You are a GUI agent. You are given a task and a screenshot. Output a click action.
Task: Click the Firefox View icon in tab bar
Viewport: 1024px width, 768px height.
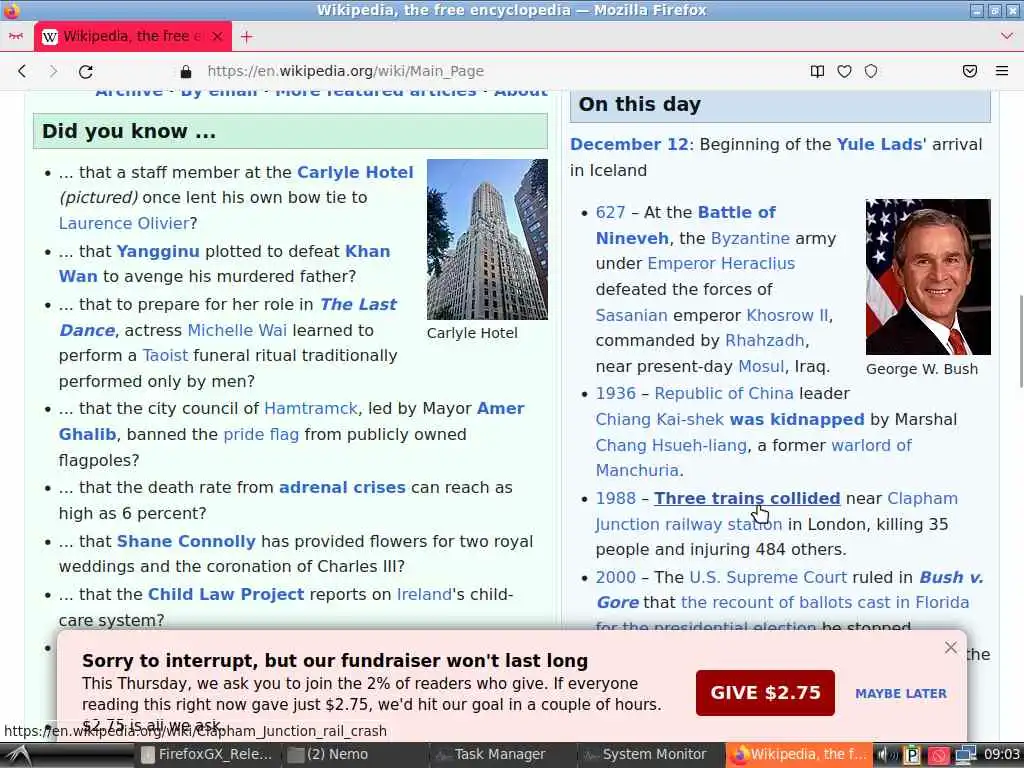16,37
